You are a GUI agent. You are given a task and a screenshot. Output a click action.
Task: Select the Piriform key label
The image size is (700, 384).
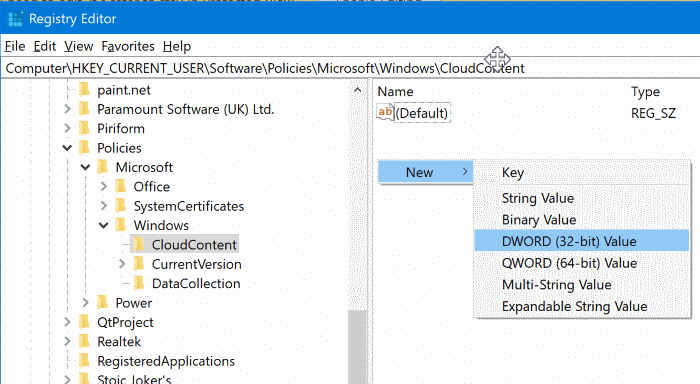121,129
